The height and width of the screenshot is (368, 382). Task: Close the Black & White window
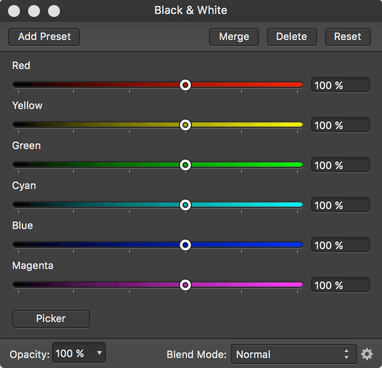tap(14, 11)
